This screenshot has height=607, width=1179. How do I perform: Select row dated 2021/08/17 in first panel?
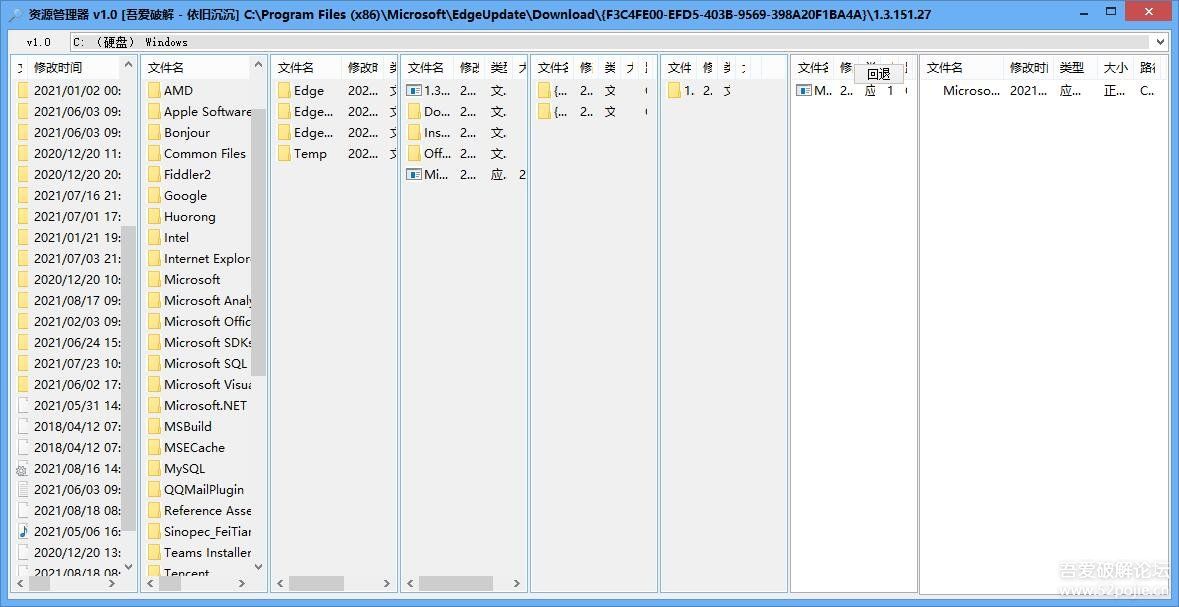[68, 300]
